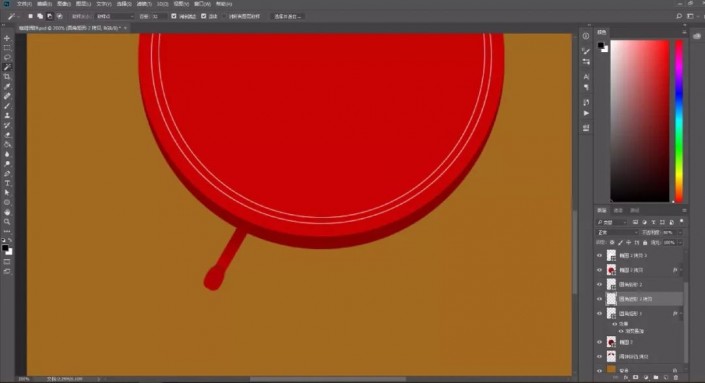Select the Zoom tool

(7, 222)
